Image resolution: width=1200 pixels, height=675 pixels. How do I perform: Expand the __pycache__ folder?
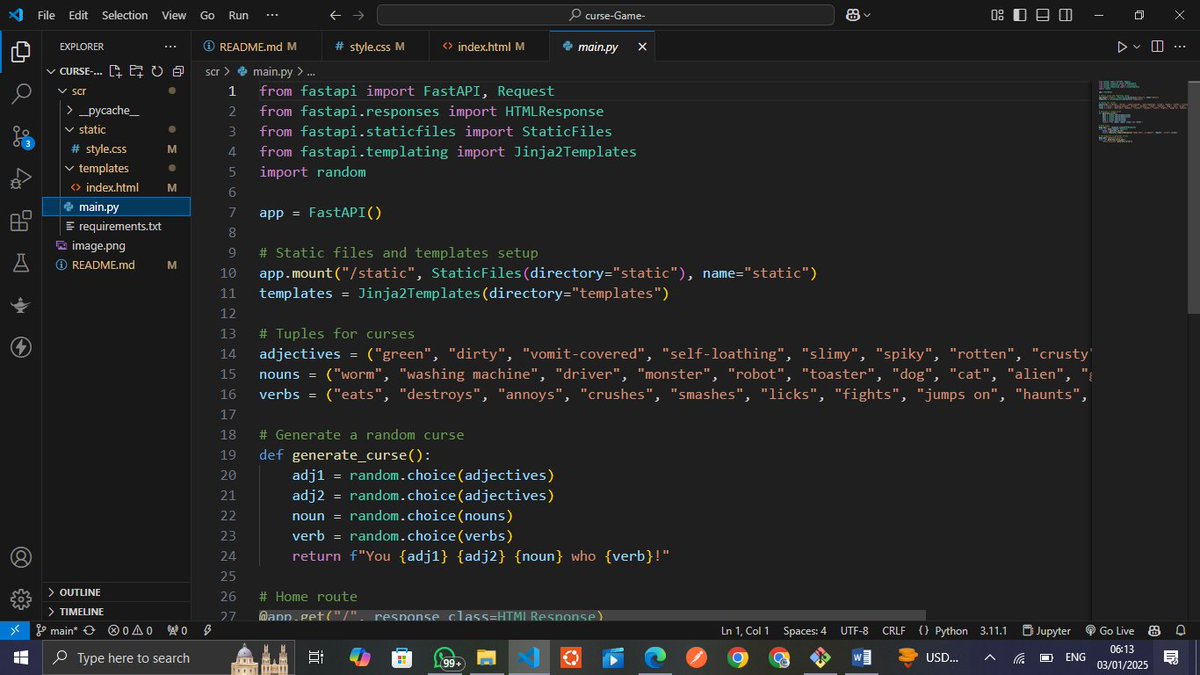click(69, 110)
